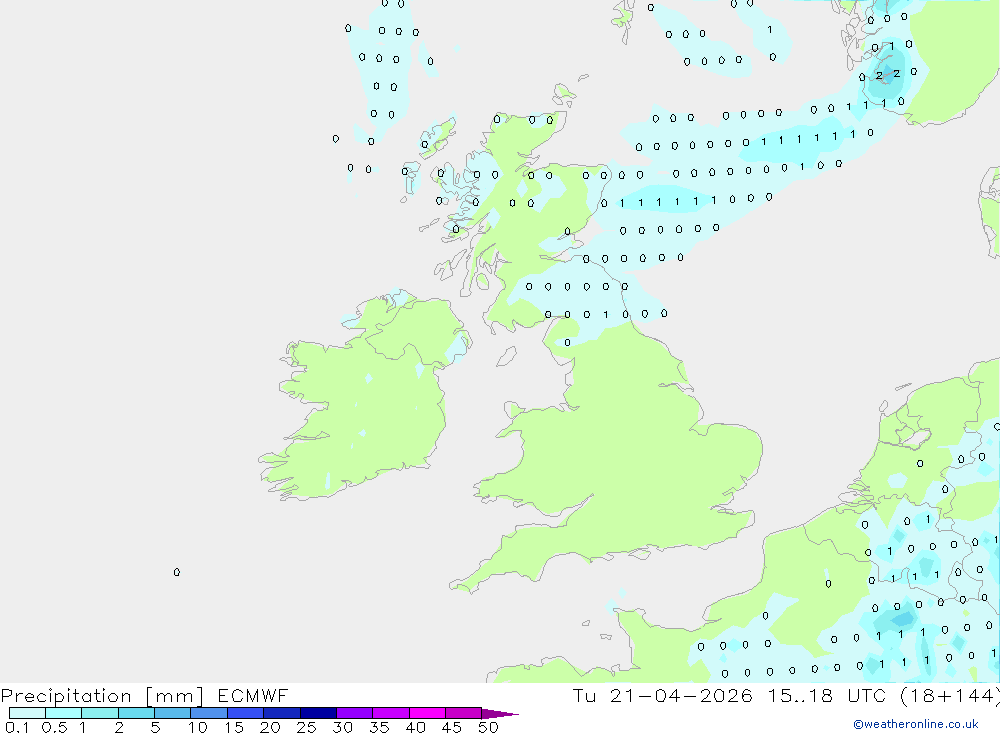
Task: Click the 2–5 mm legend swatch
Action: [136, 713]
